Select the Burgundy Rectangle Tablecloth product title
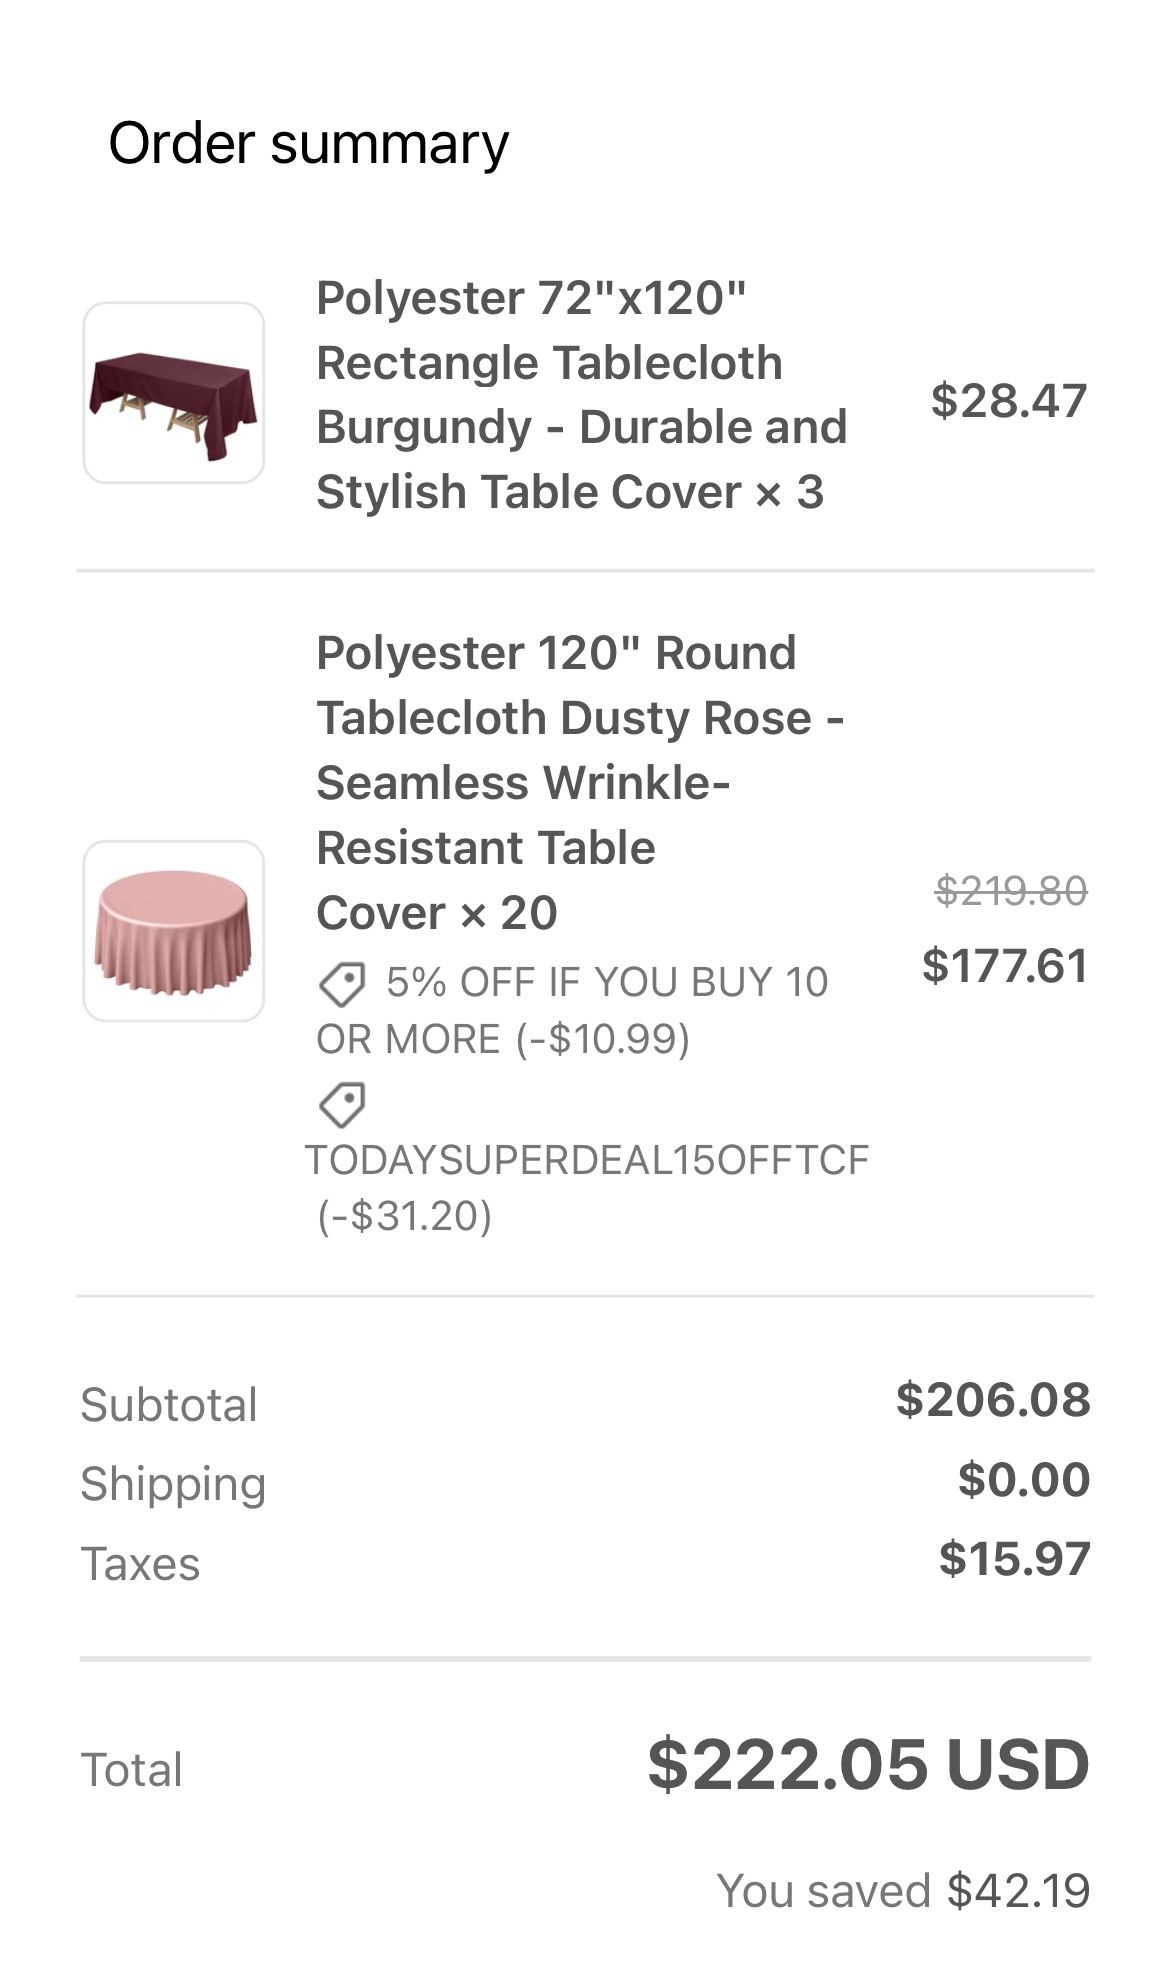 pos(581,394)
